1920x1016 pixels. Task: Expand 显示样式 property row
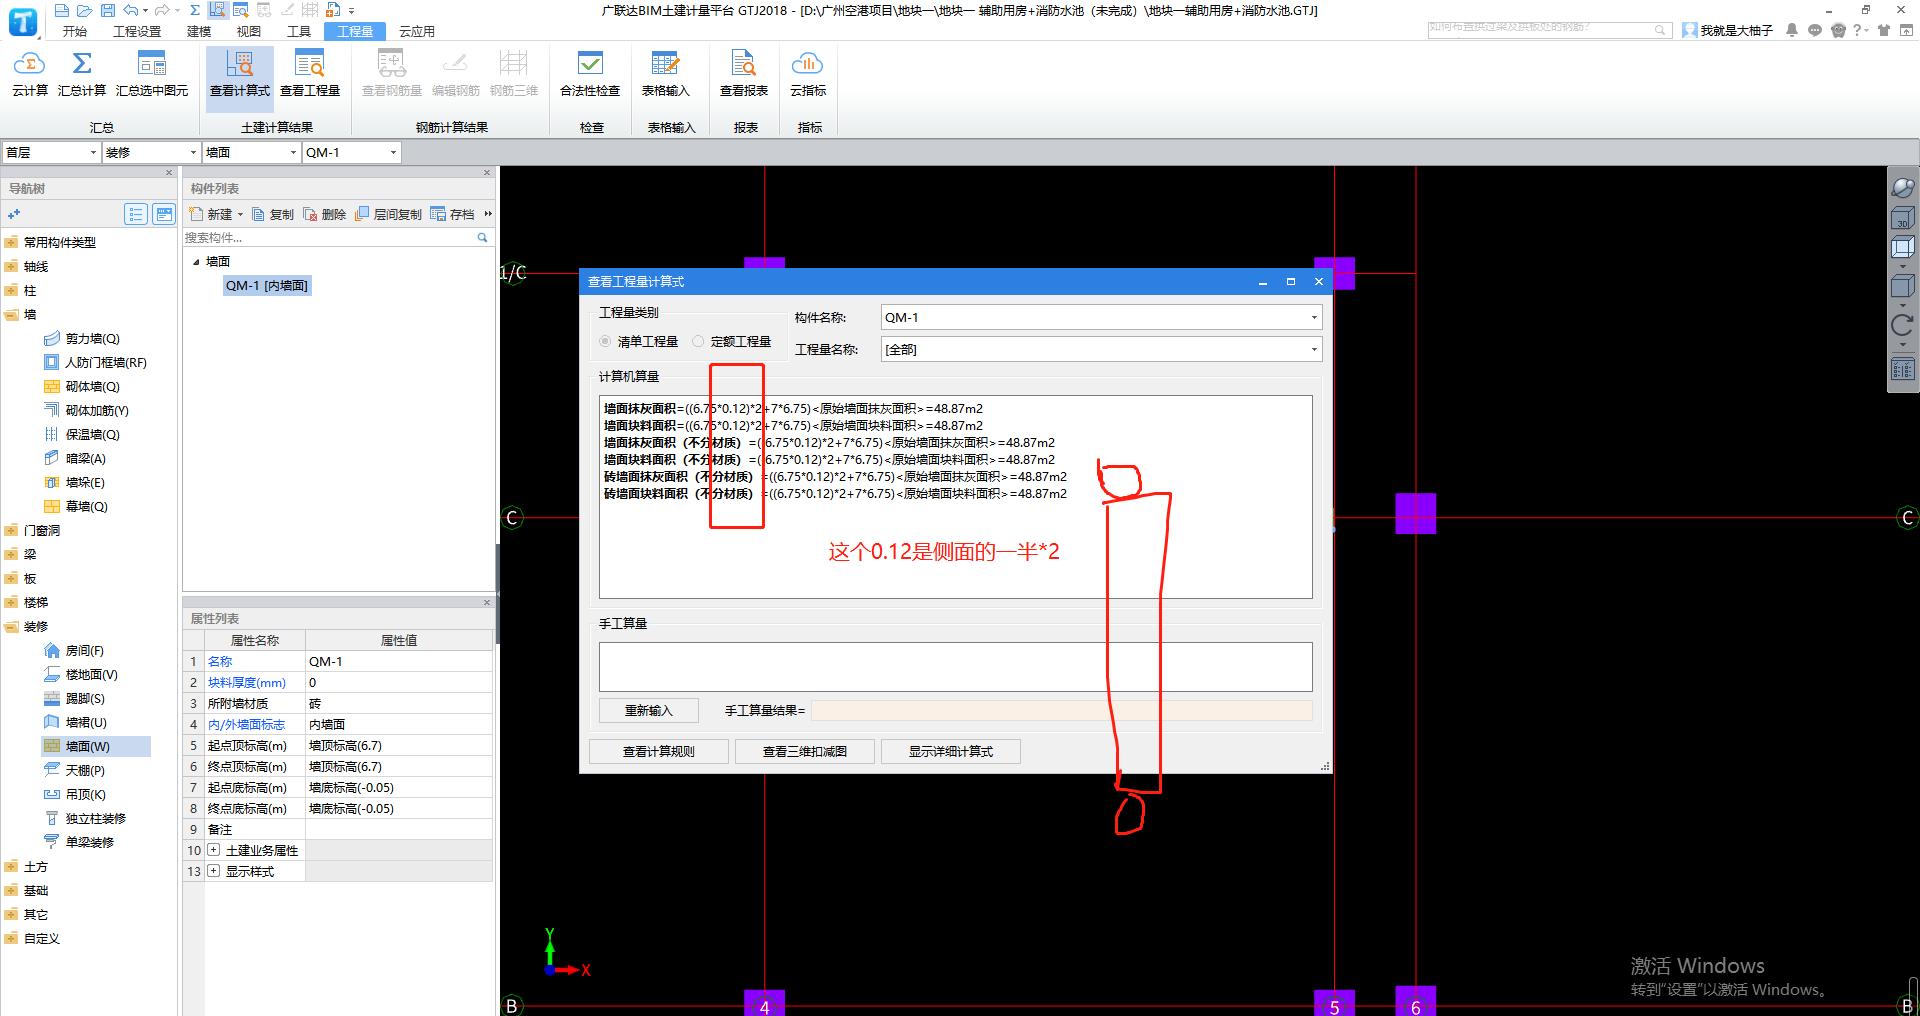coord(213,871)
